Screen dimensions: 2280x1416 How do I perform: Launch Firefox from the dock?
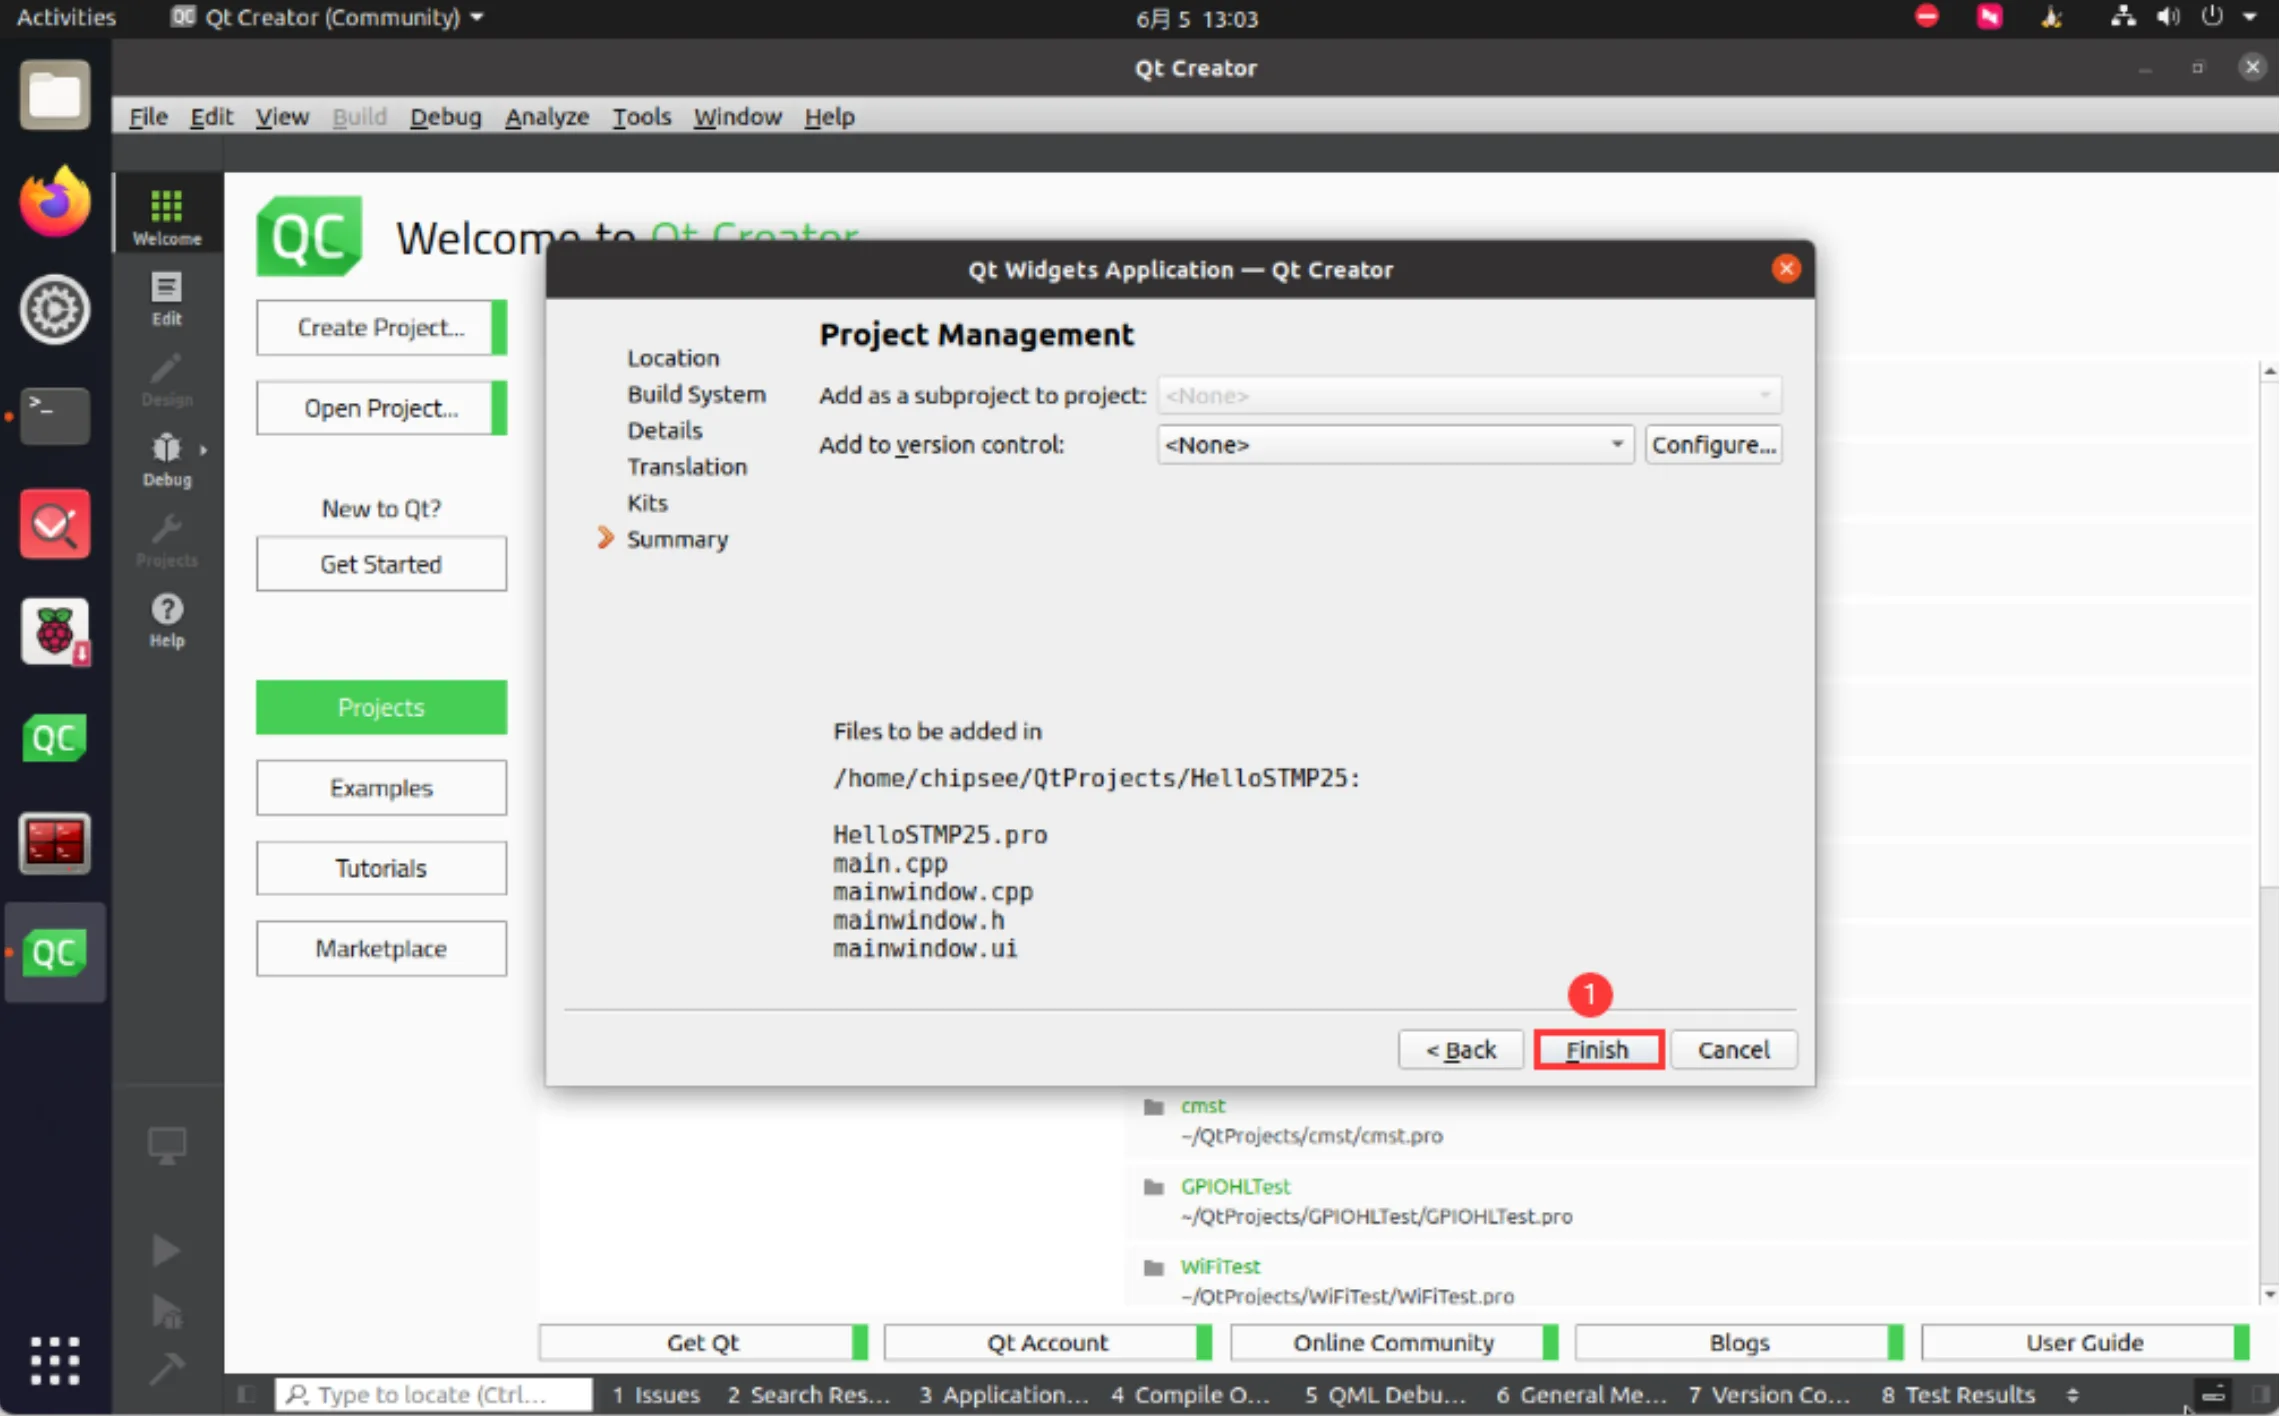pyautogui.click(x=55, y=202)
